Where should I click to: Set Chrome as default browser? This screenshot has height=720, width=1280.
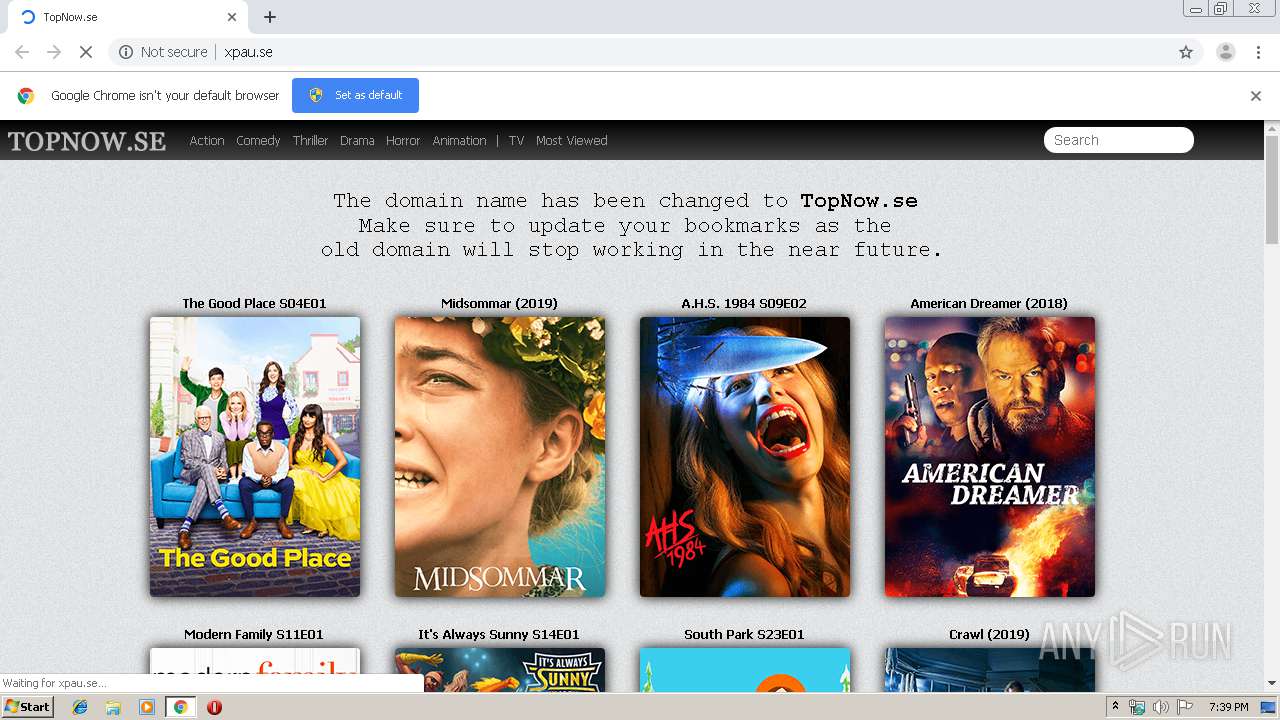355,95
